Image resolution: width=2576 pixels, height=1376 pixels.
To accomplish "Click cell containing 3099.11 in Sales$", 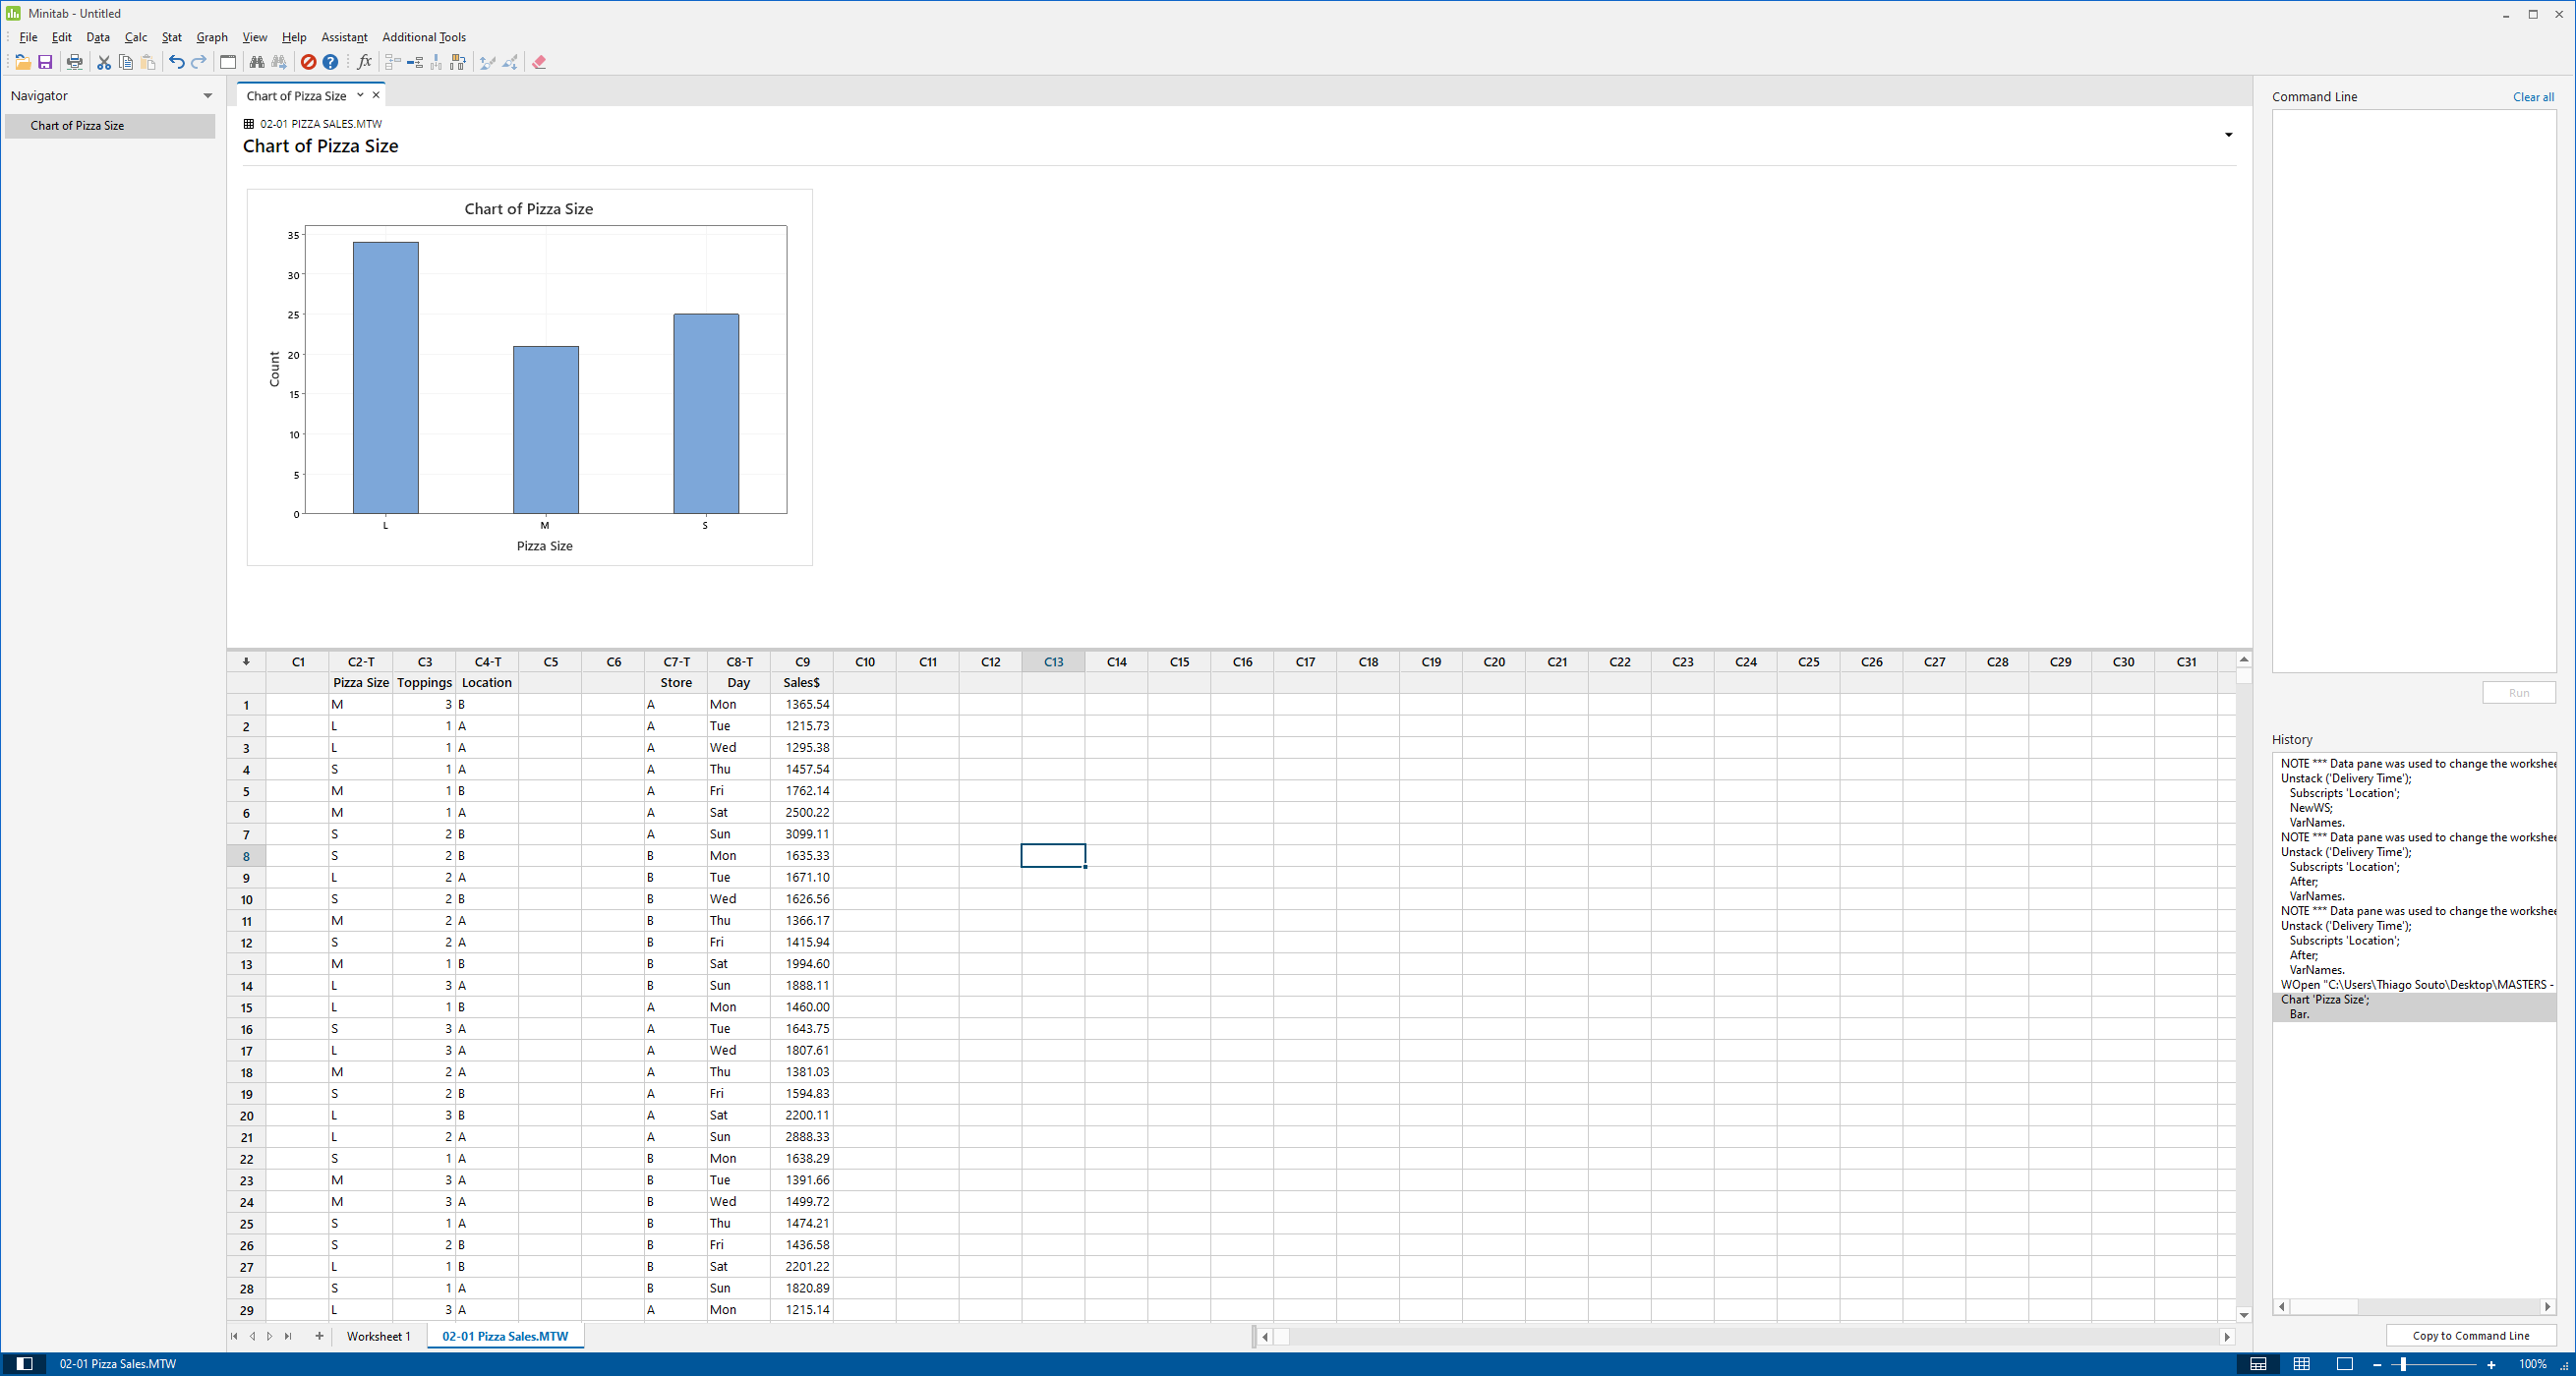I will tap(802, 834).
